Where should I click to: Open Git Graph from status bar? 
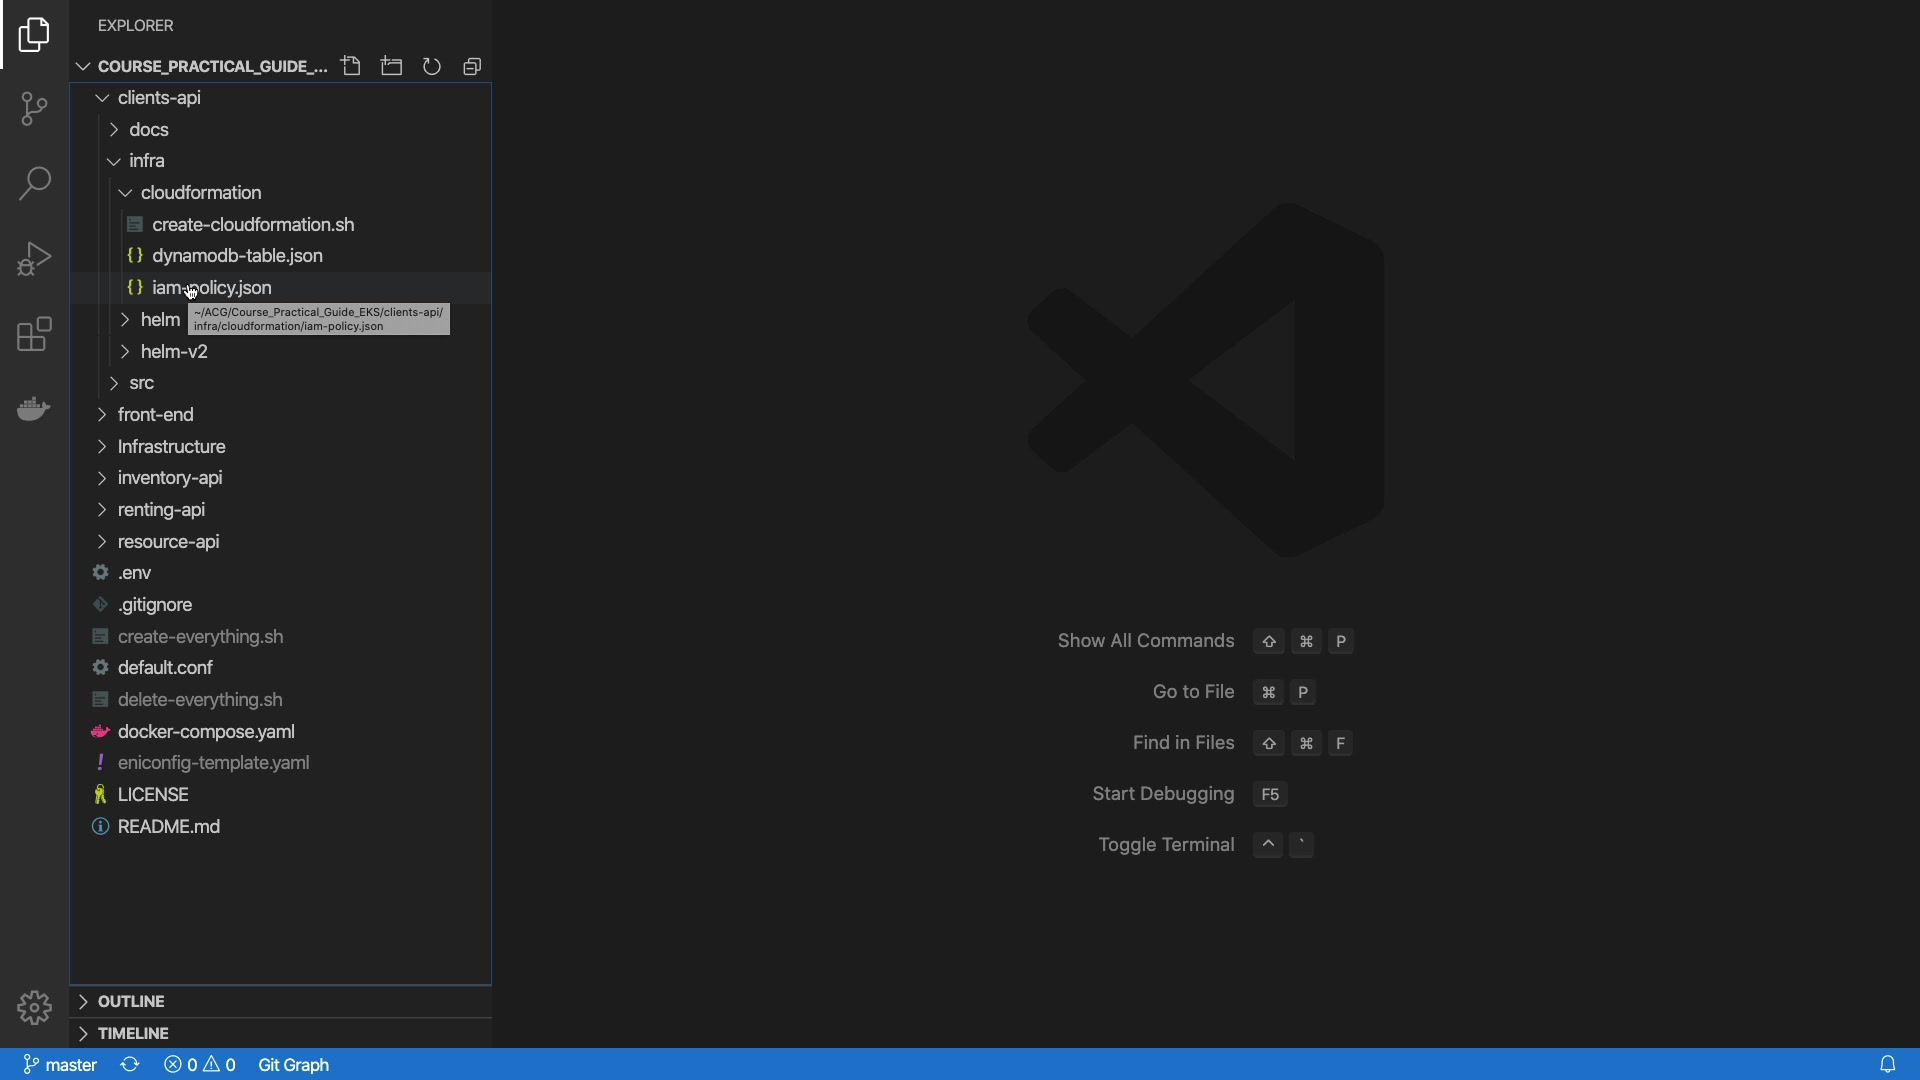(x=293, y=1065)
